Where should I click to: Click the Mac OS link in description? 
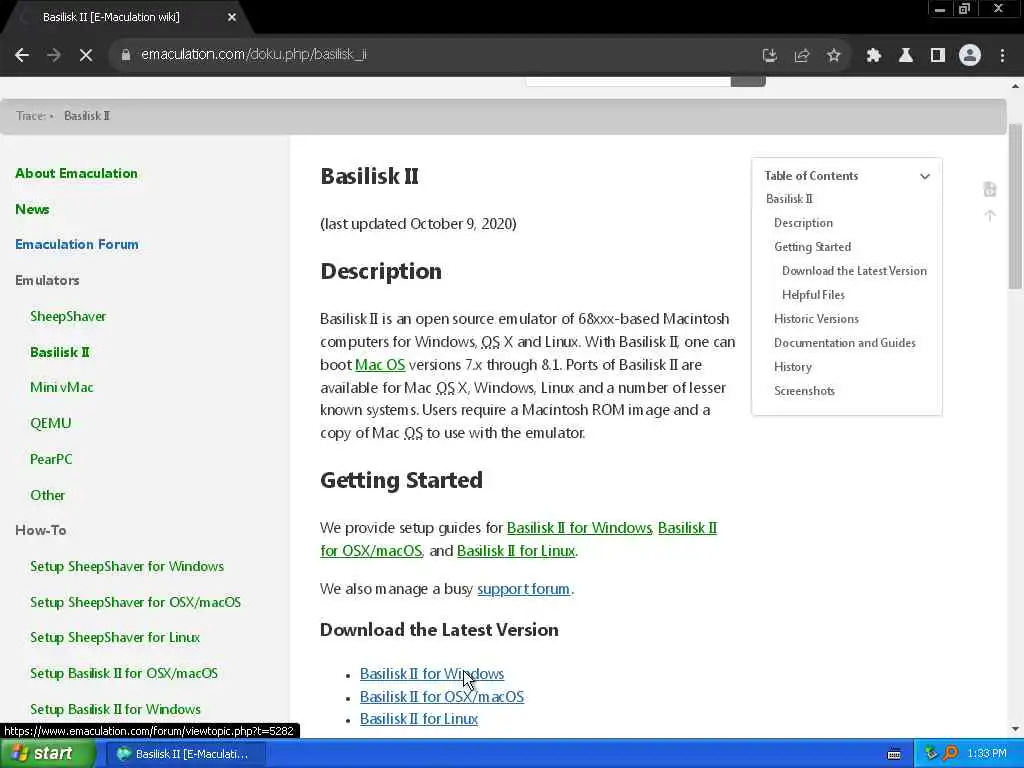(380, 365)
